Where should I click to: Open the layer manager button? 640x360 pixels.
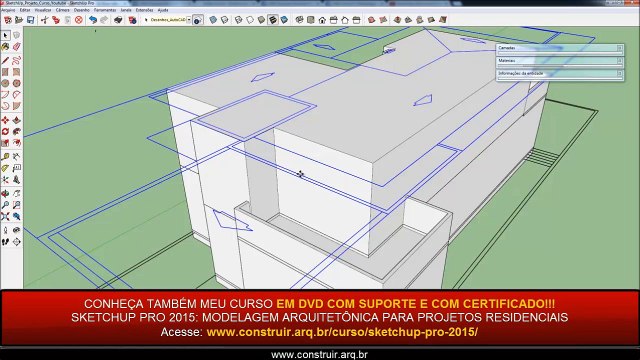pos(198,20)
